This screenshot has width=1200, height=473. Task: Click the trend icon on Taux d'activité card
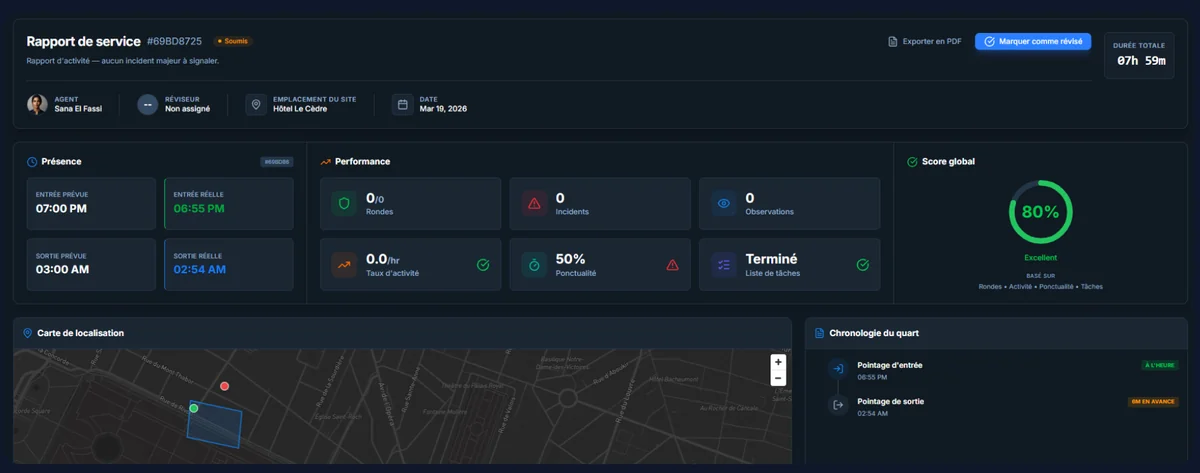344,264
